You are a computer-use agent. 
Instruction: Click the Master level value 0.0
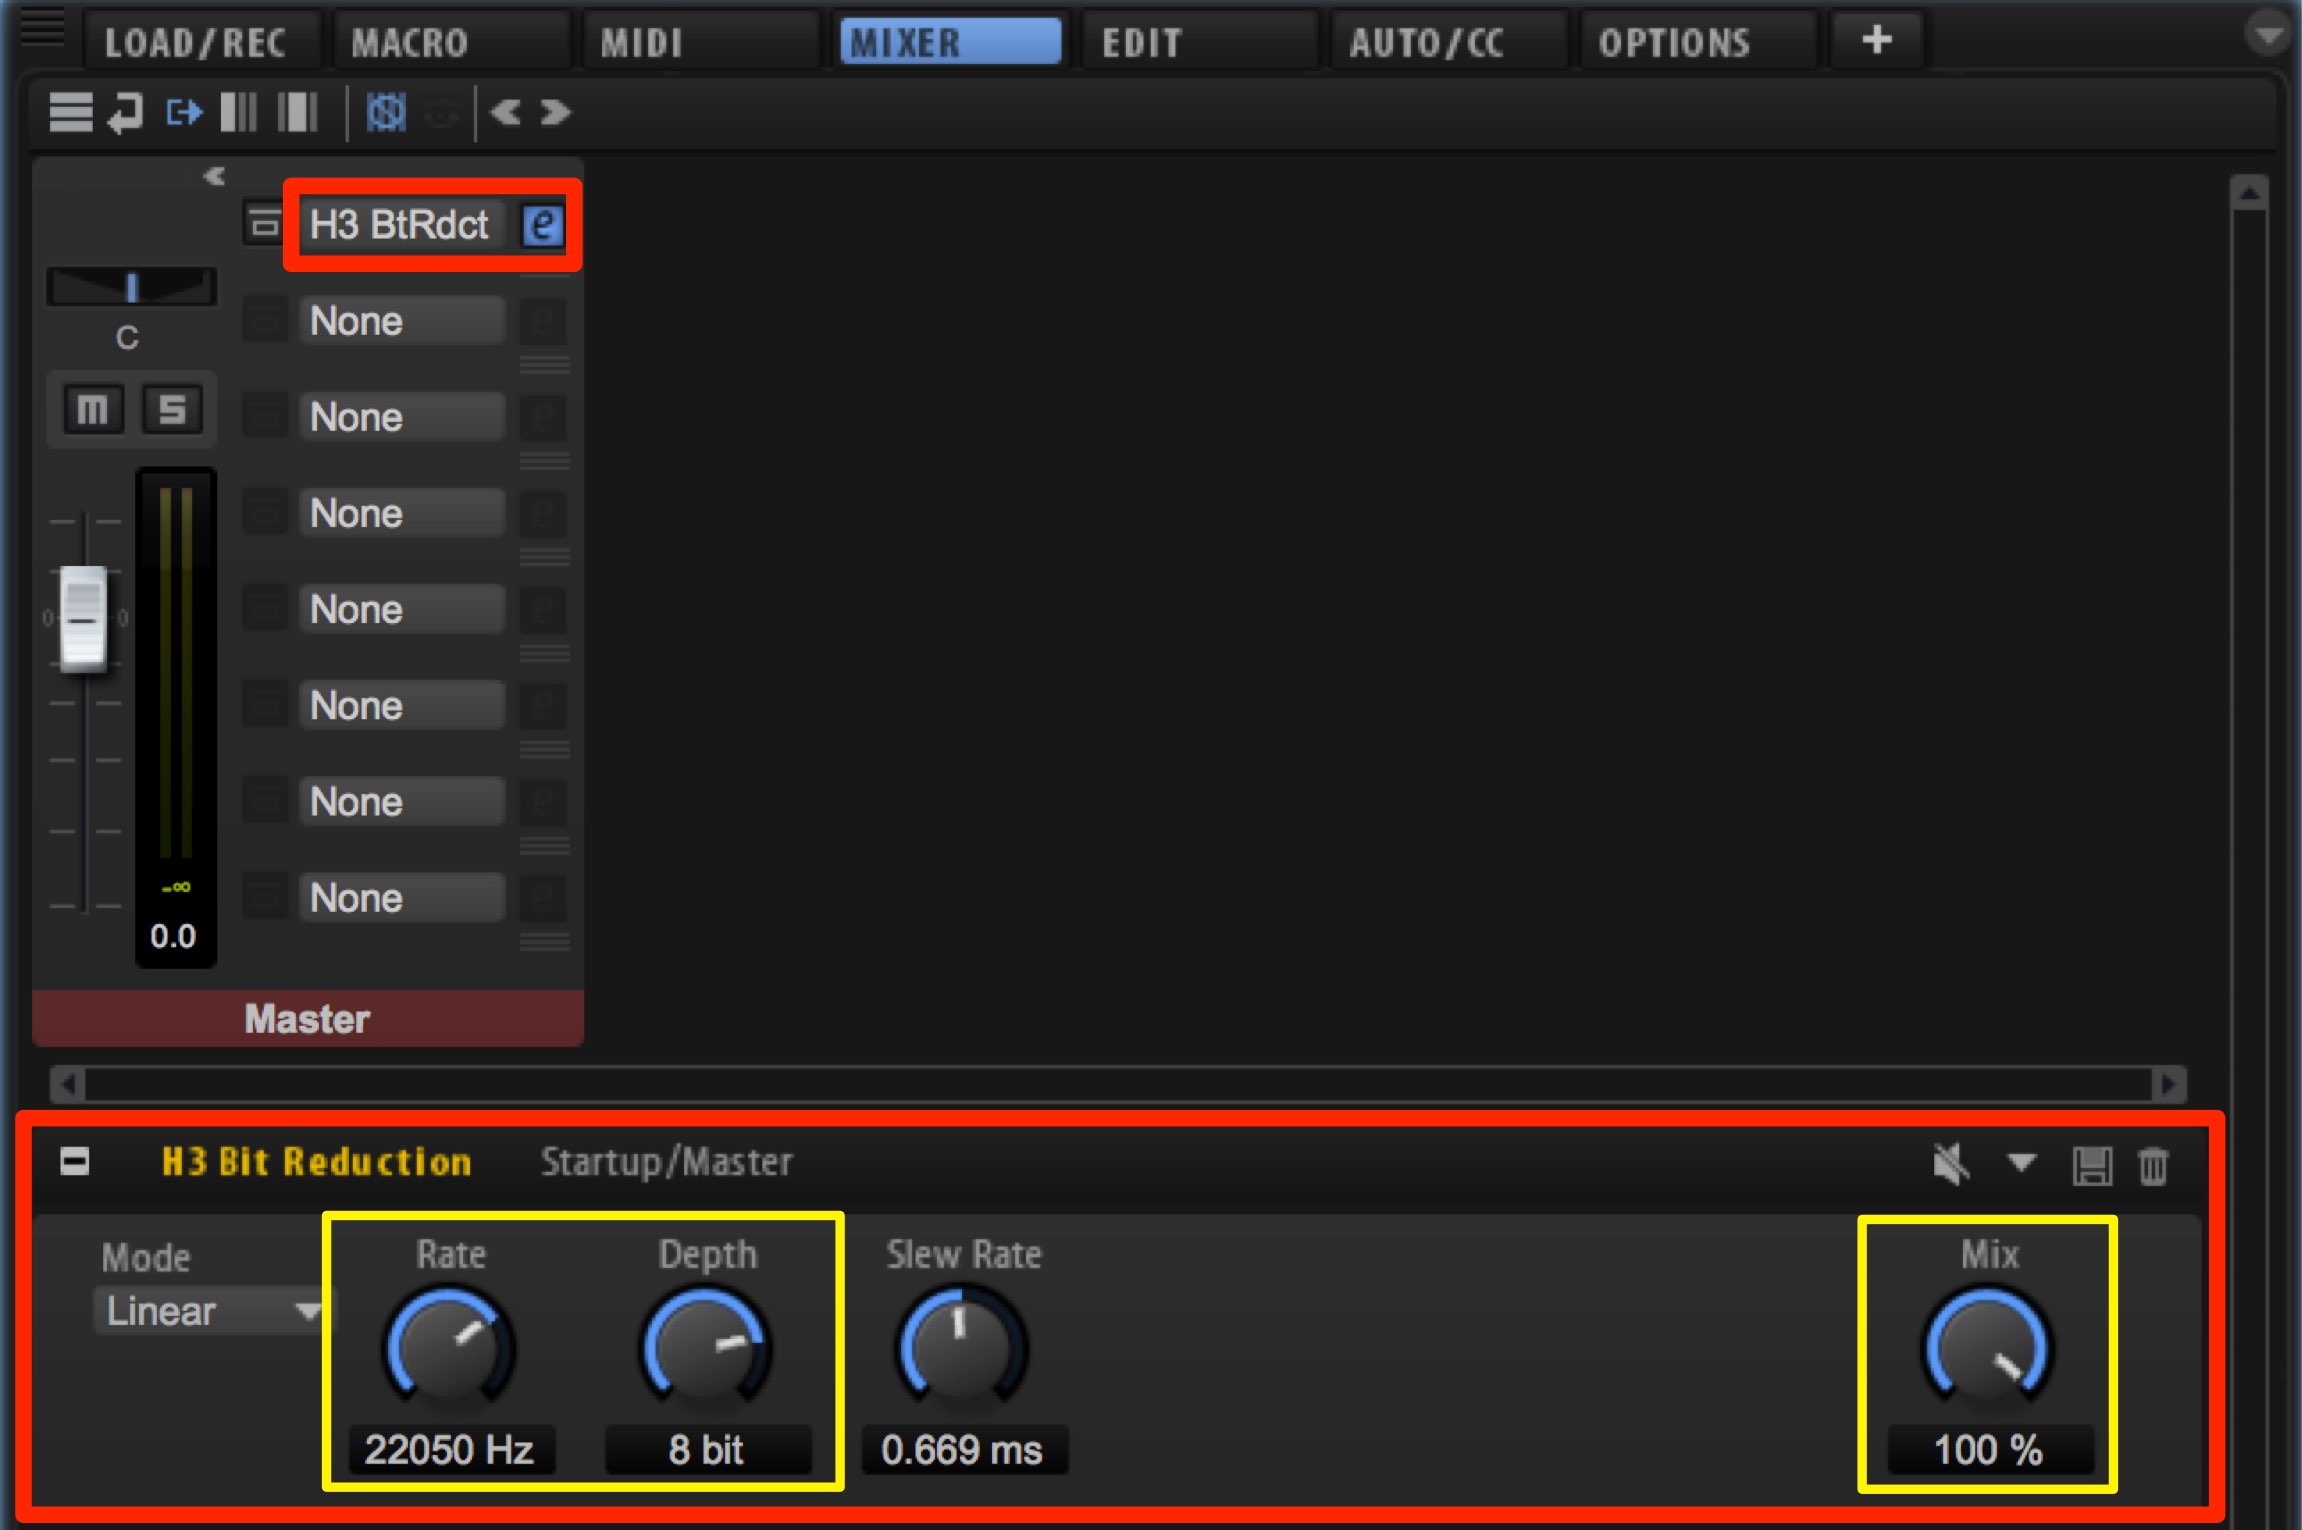173,936
